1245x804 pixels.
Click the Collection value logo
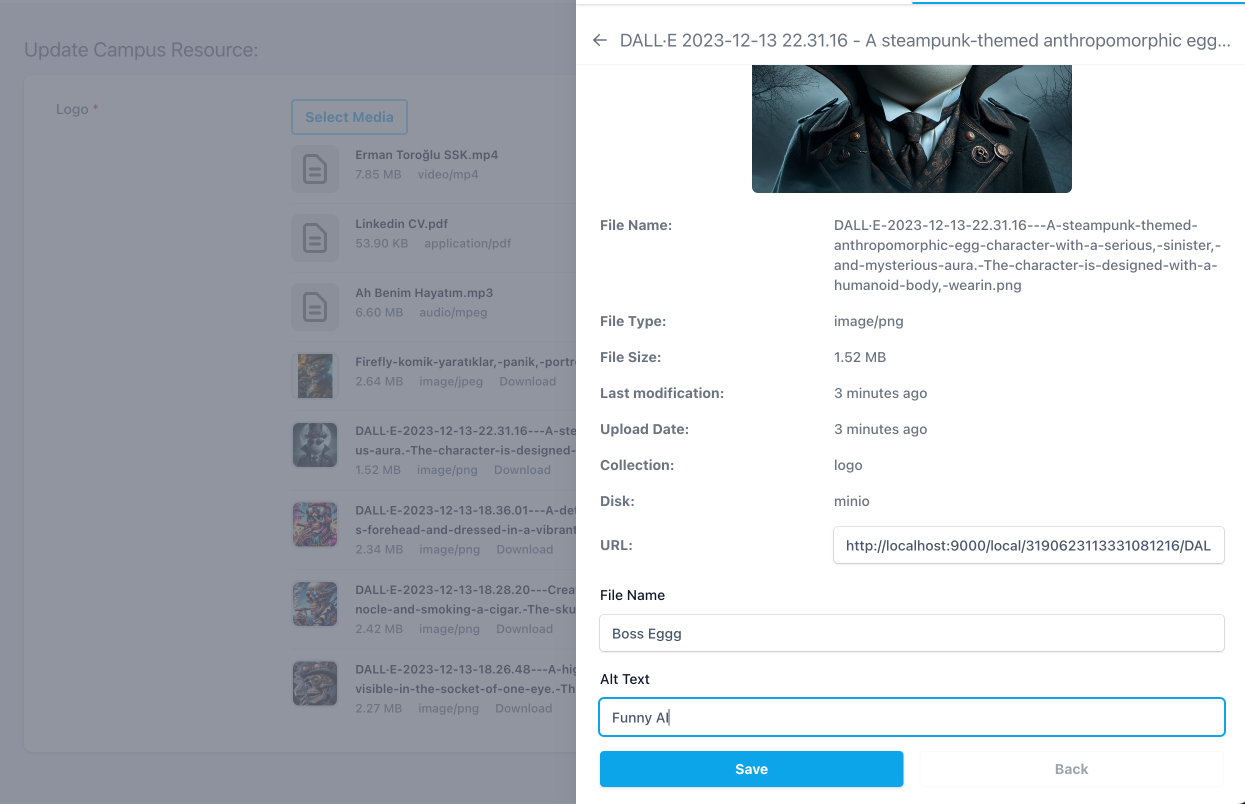click(848, 465)
